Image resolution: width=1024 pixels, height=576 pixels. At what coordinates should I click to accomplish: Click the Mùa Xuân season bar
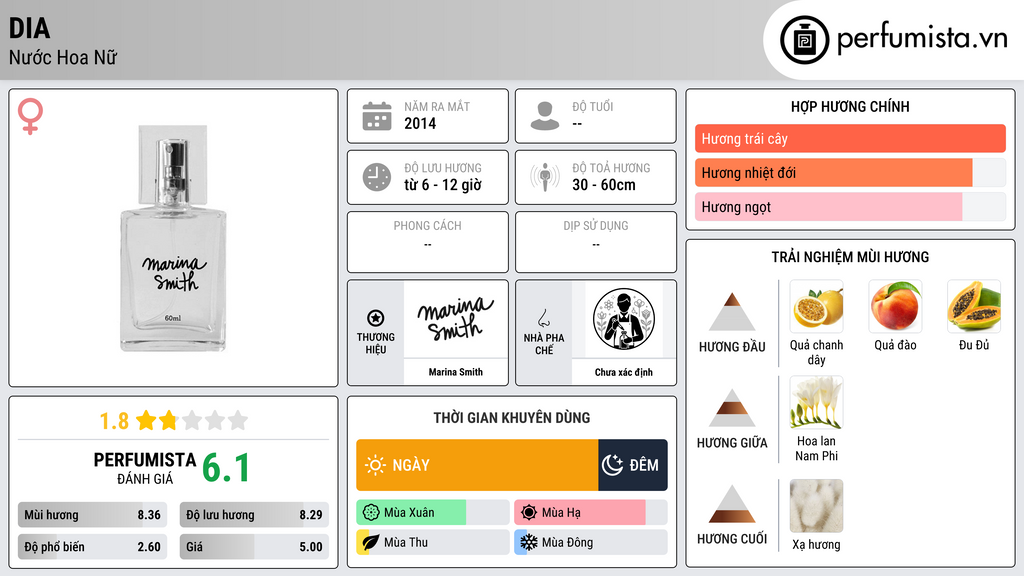(x=432, y=513)
